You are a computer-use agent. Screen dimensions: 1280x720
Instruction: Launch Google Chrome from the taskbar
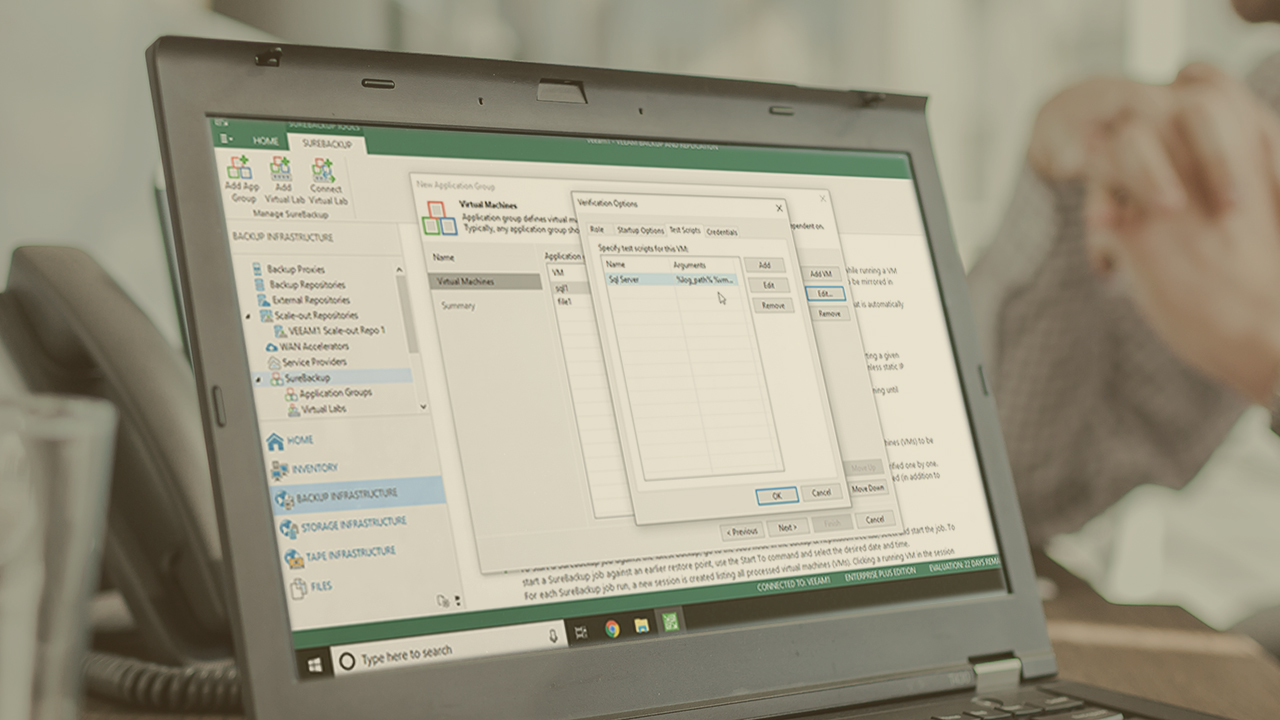pyautogui.click(x=612, y=629)
